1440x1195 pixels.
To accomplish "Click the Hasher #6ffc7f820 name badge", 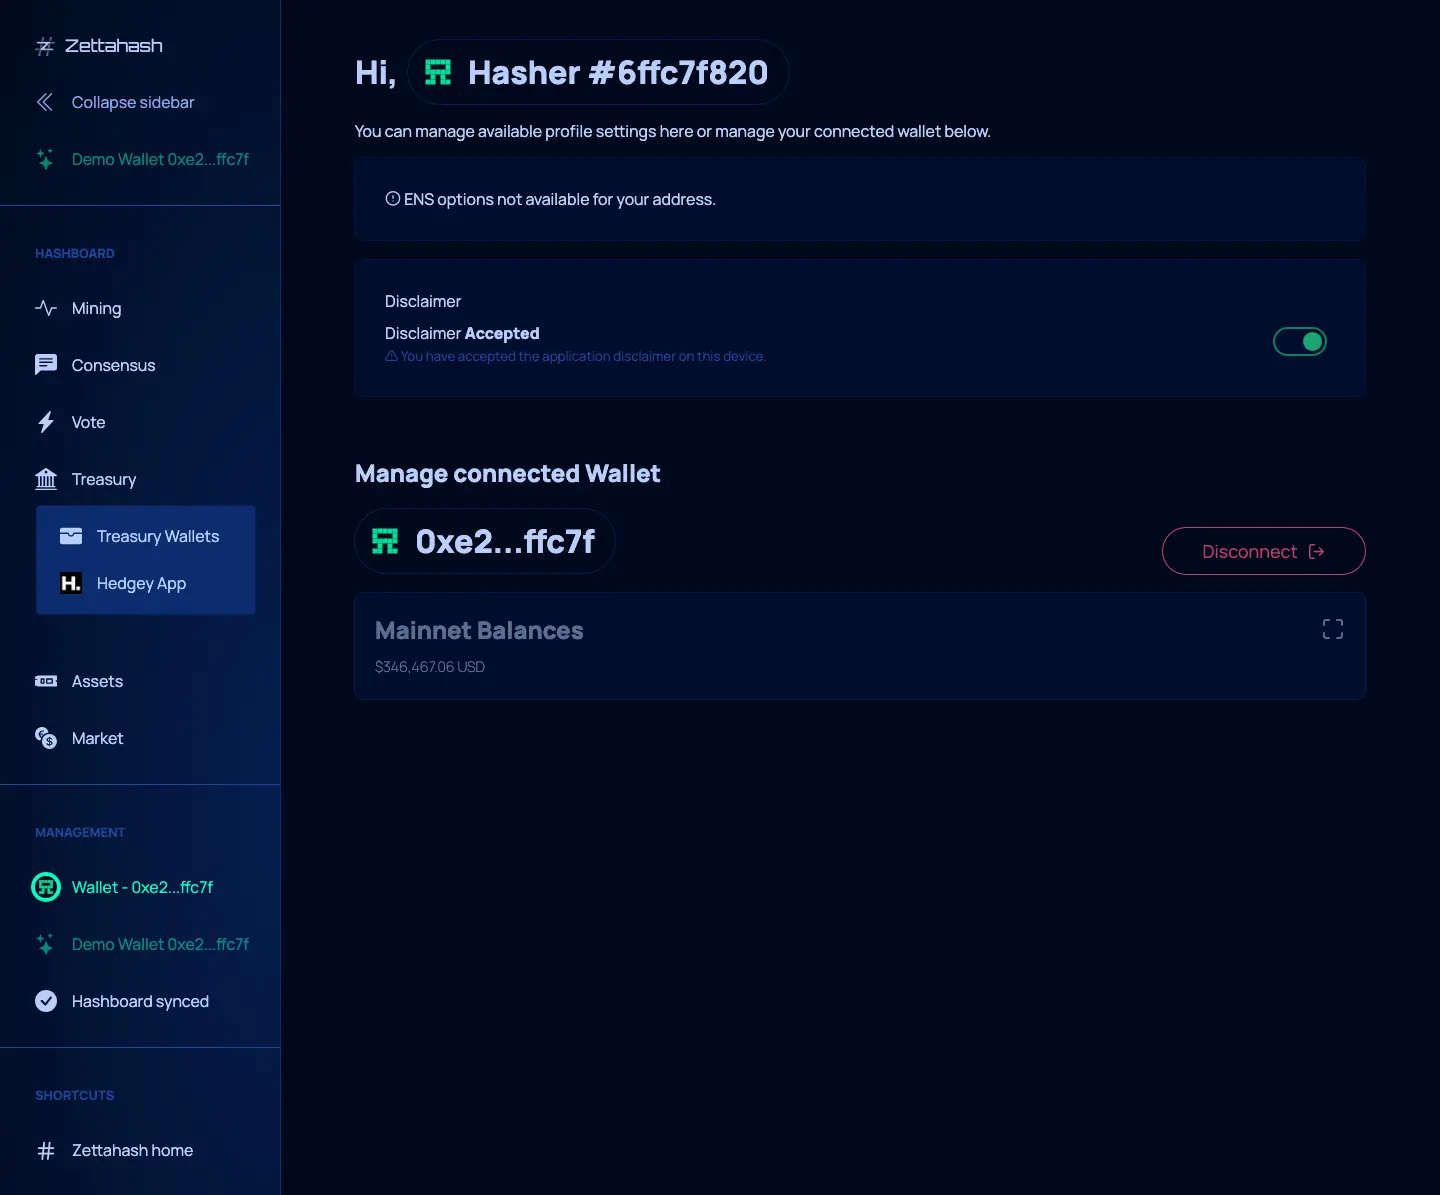I will pos(598,72).
